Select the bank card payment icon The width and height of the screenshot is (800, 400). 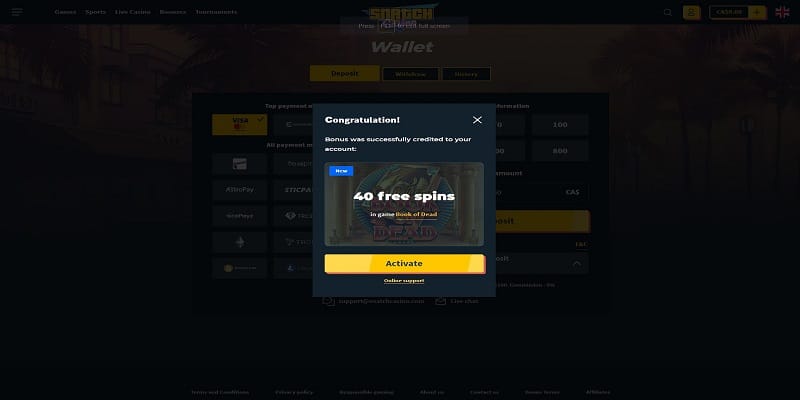coord(239,164)
